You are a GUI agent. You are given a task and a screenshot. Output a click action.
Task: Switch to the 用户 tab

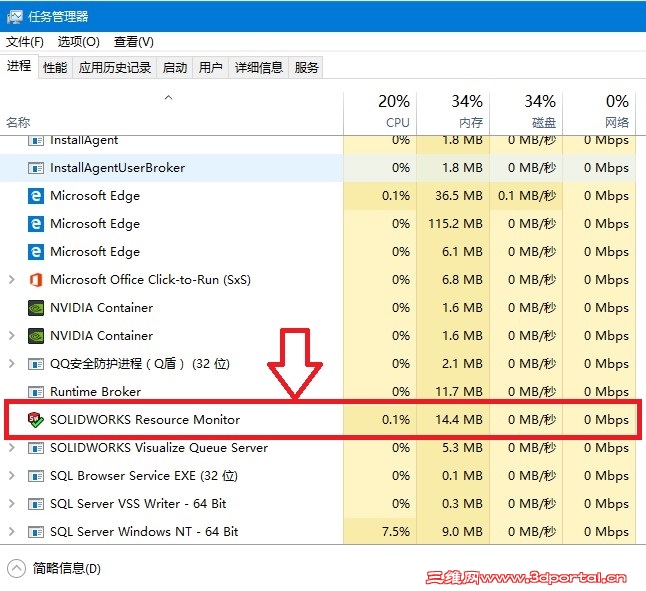(211, 67)
